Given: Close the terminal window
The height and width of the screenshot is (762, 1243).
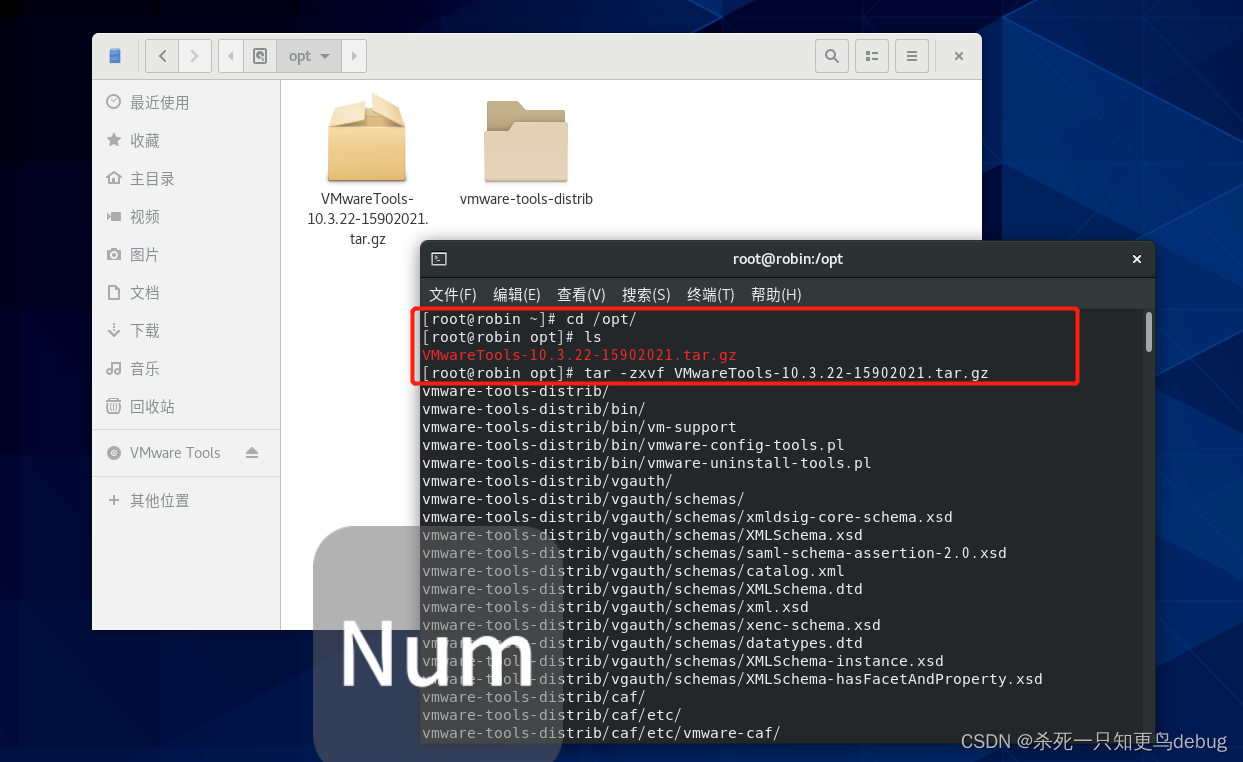Looking at the screenshot, I should pyautogui.click(x=1136, y=258).
